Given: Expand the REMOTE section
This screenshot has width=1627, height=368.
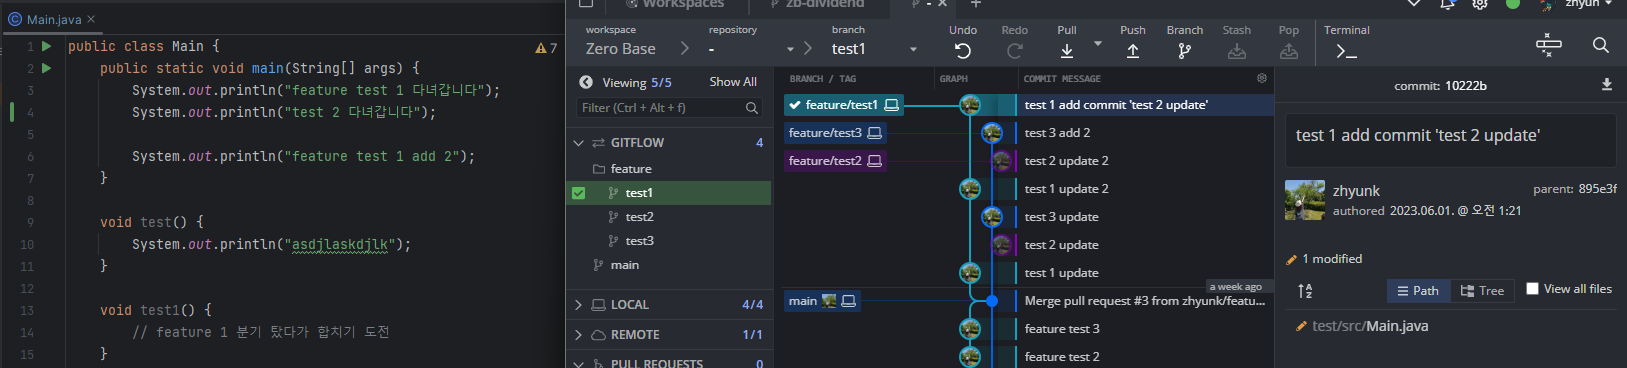Looking at the screenshot, I should coord(578,335).
